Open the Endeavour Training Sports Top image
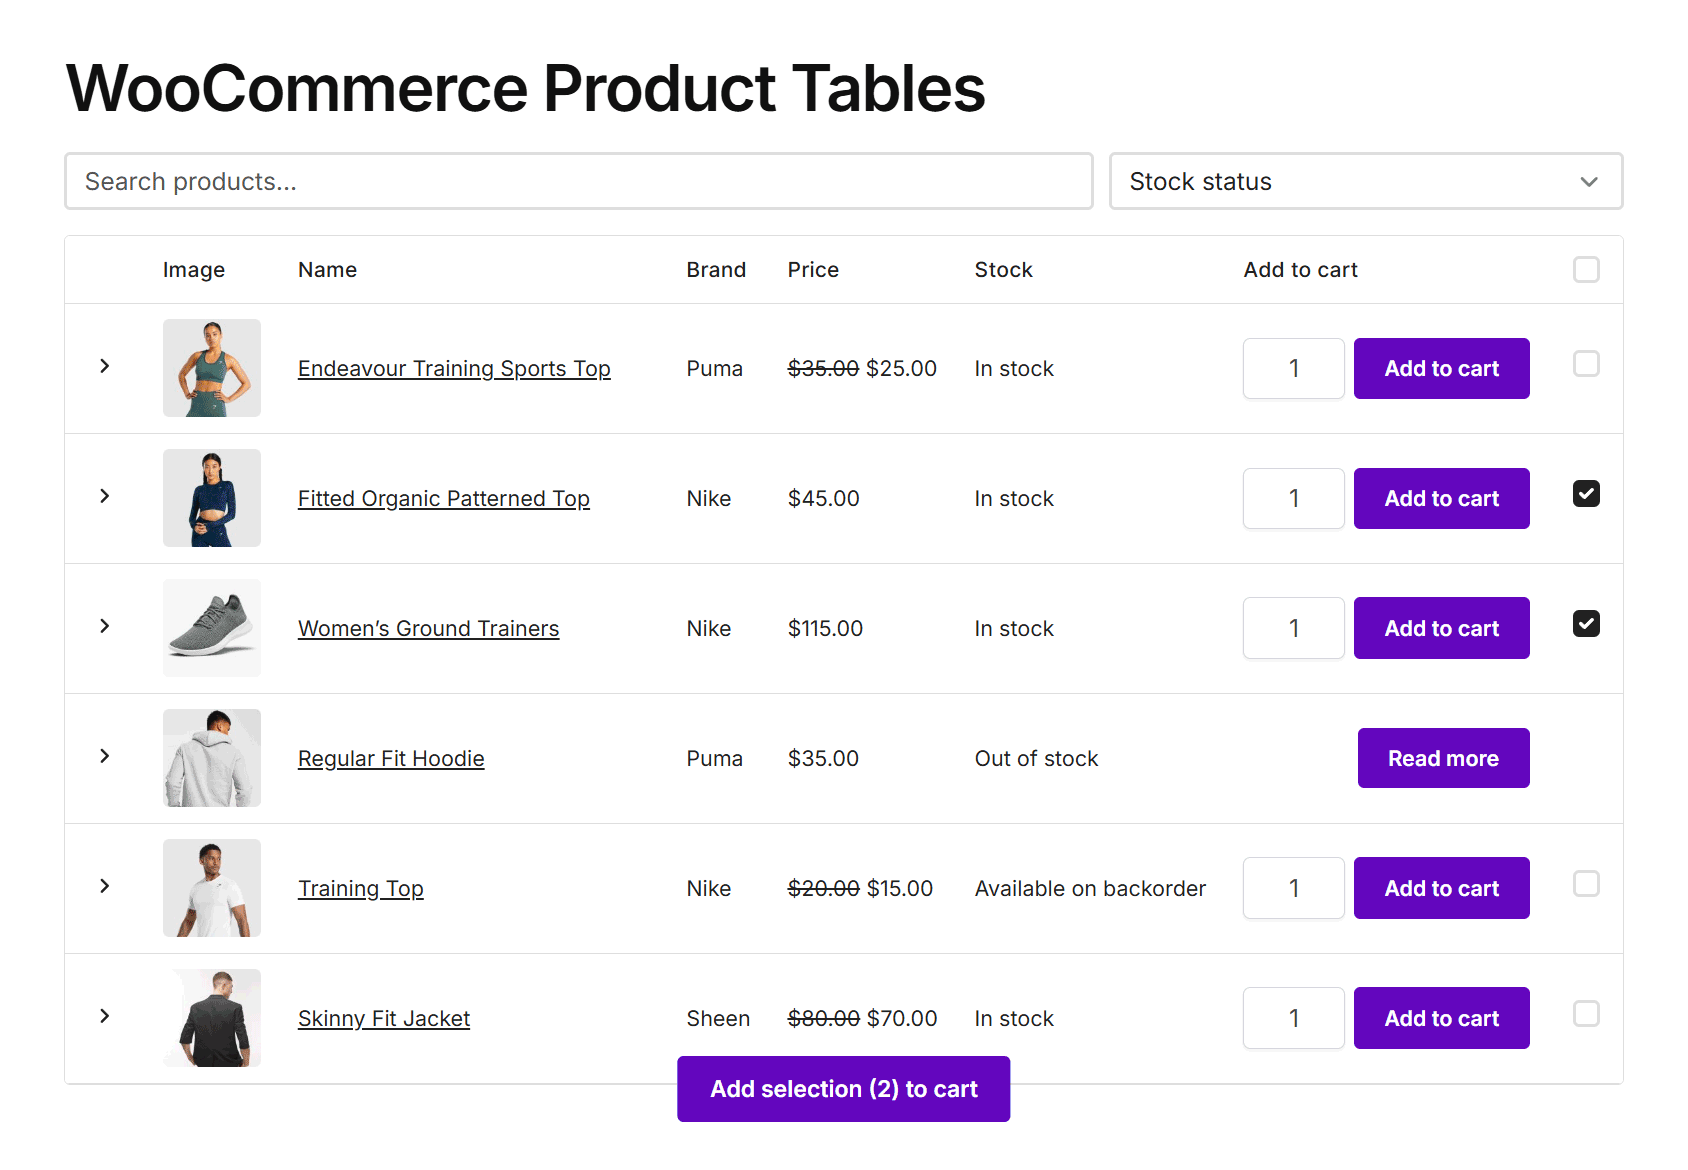This screenshot has height=1170, width=1688. pos(212,368)
